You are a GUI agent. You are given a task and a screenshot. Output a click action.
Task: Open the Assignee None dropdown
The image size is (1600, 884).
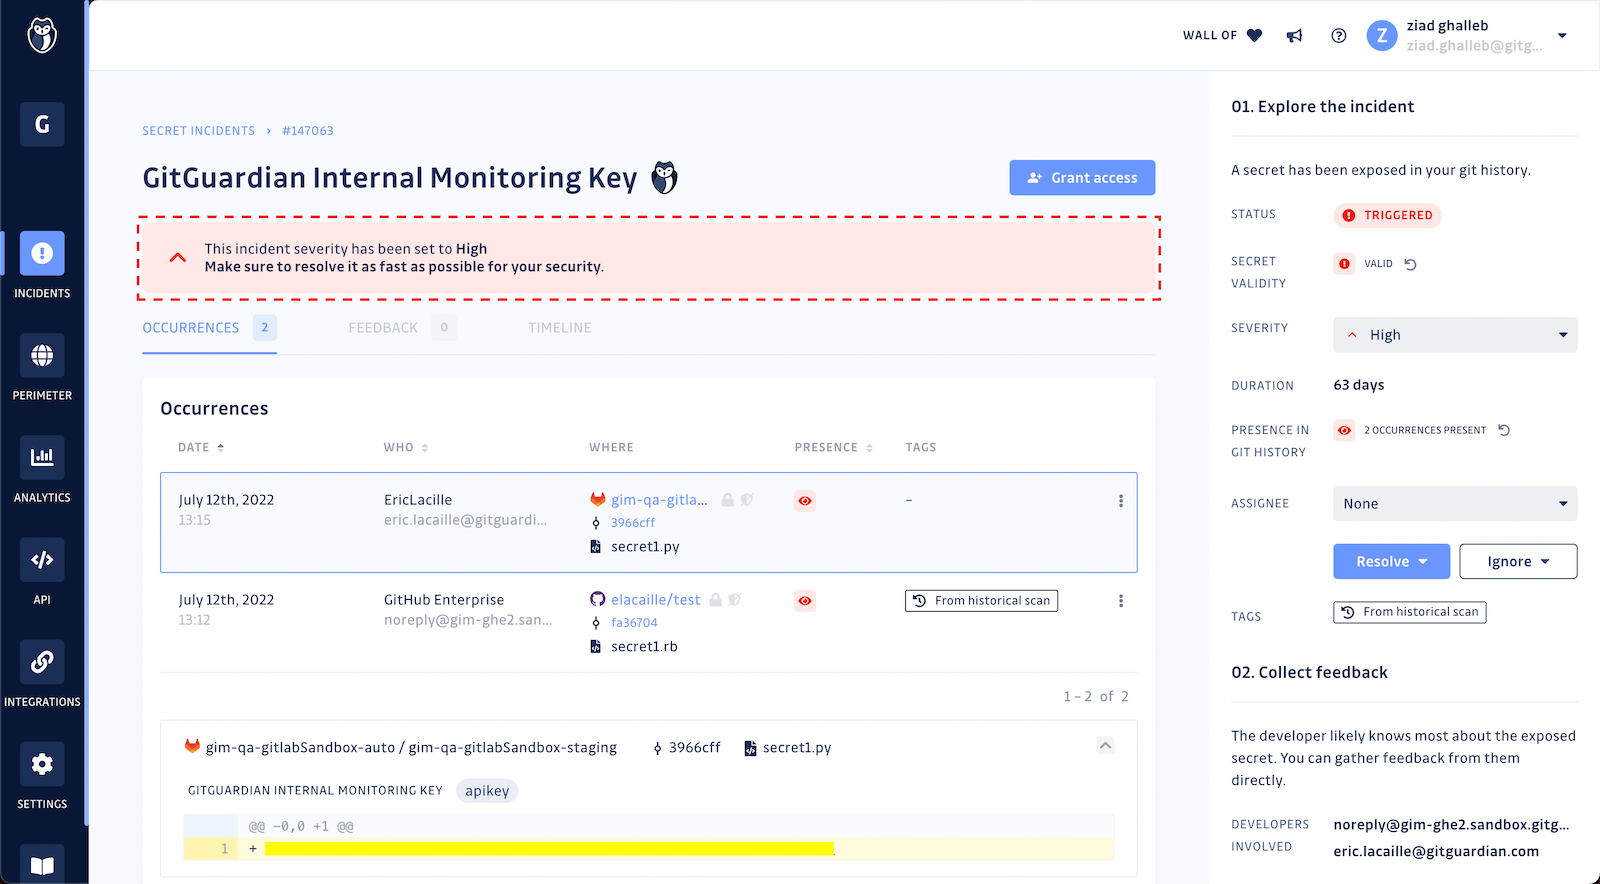(x=1455, y=504)
